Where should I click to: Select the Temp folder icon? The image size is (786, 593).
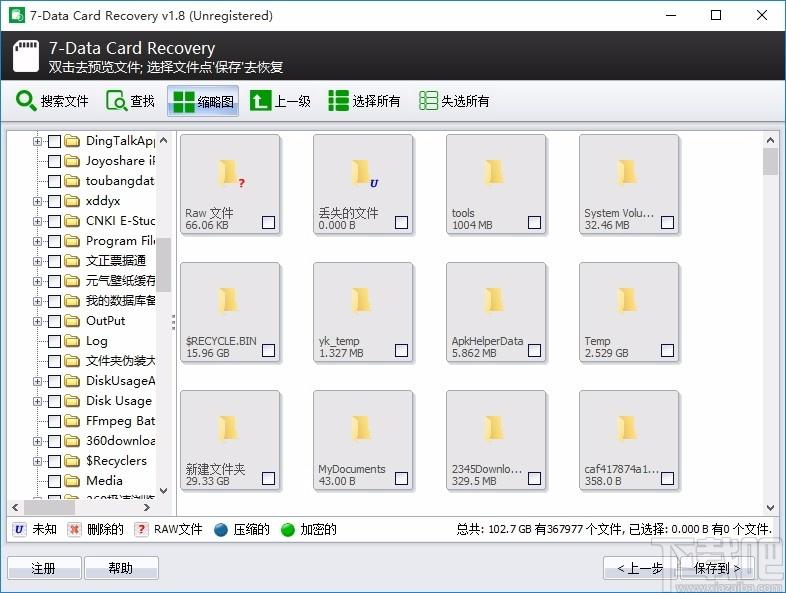point(628,300)
